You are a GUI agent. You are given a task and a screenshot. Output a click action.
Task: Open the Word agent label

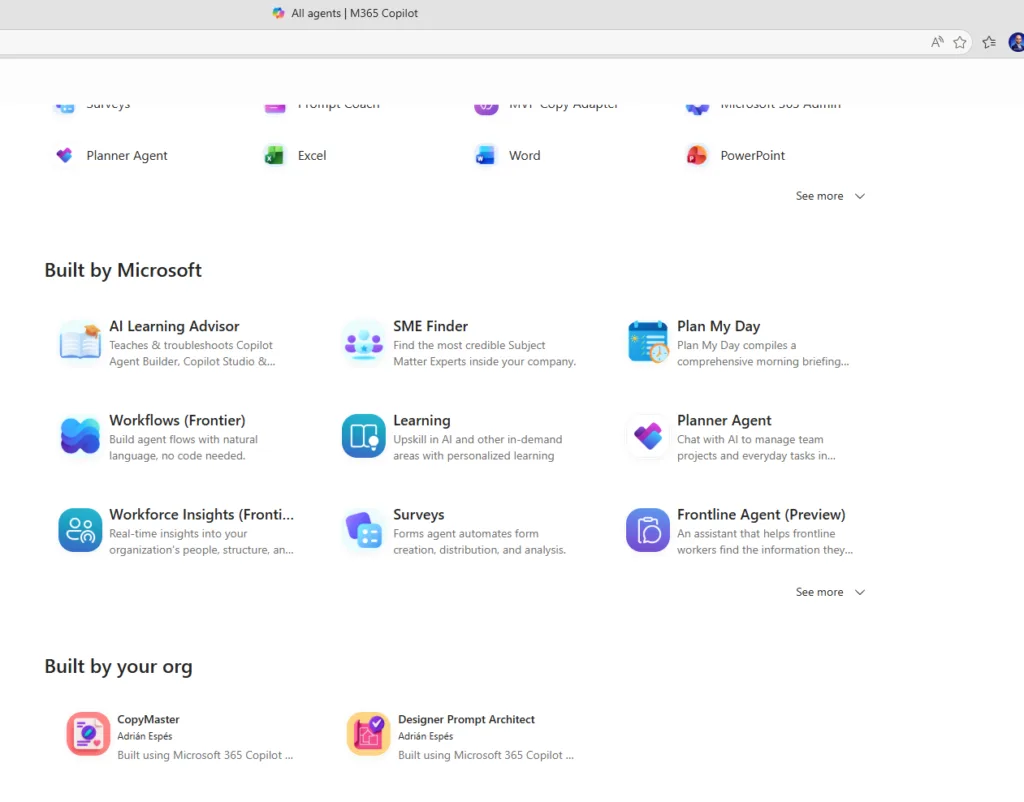(524, 155)
